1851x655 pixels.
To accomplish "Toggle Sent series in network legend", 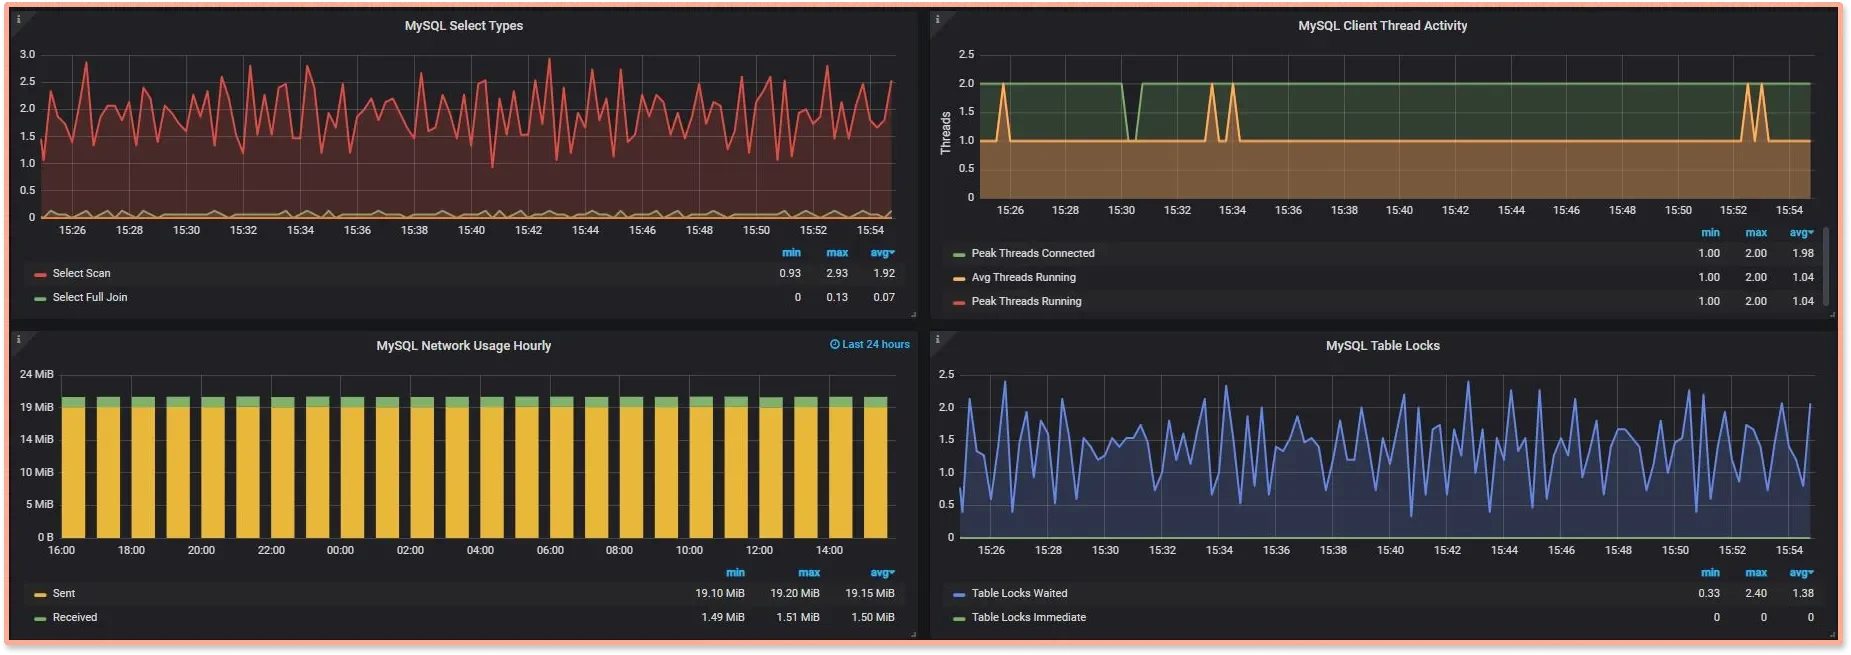I will click(x=64, y=593).
